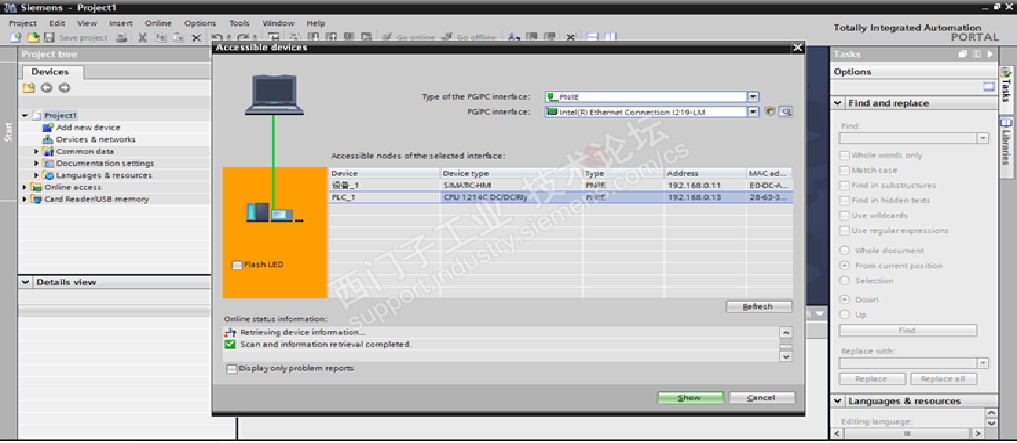Collapse the Find and replace section
This screenshot has width=1017, height=443.
838,103
